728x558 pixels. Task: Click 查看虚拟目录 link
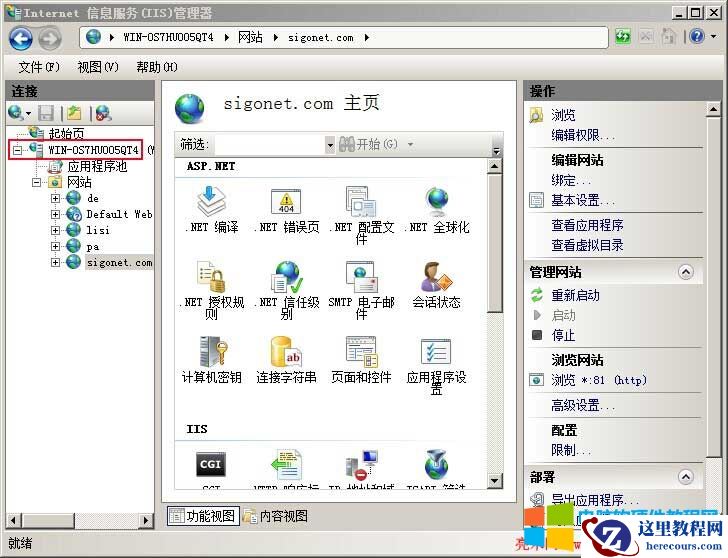[x=587, y=245]
